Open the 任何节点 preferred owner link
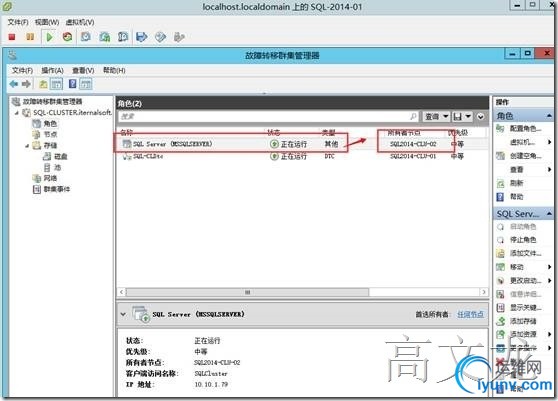Image resolution: width=558 pixels, height=401 pixels. (x=470, y=314)
